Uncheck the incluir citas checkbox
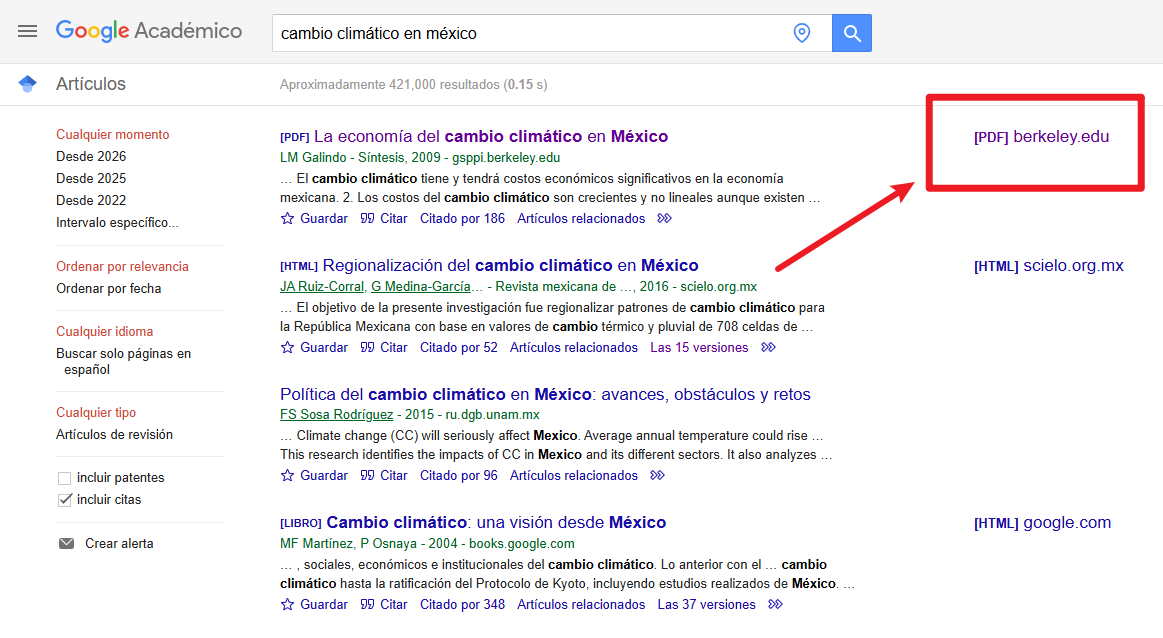1163x638 pixels. tap(65, 500)
